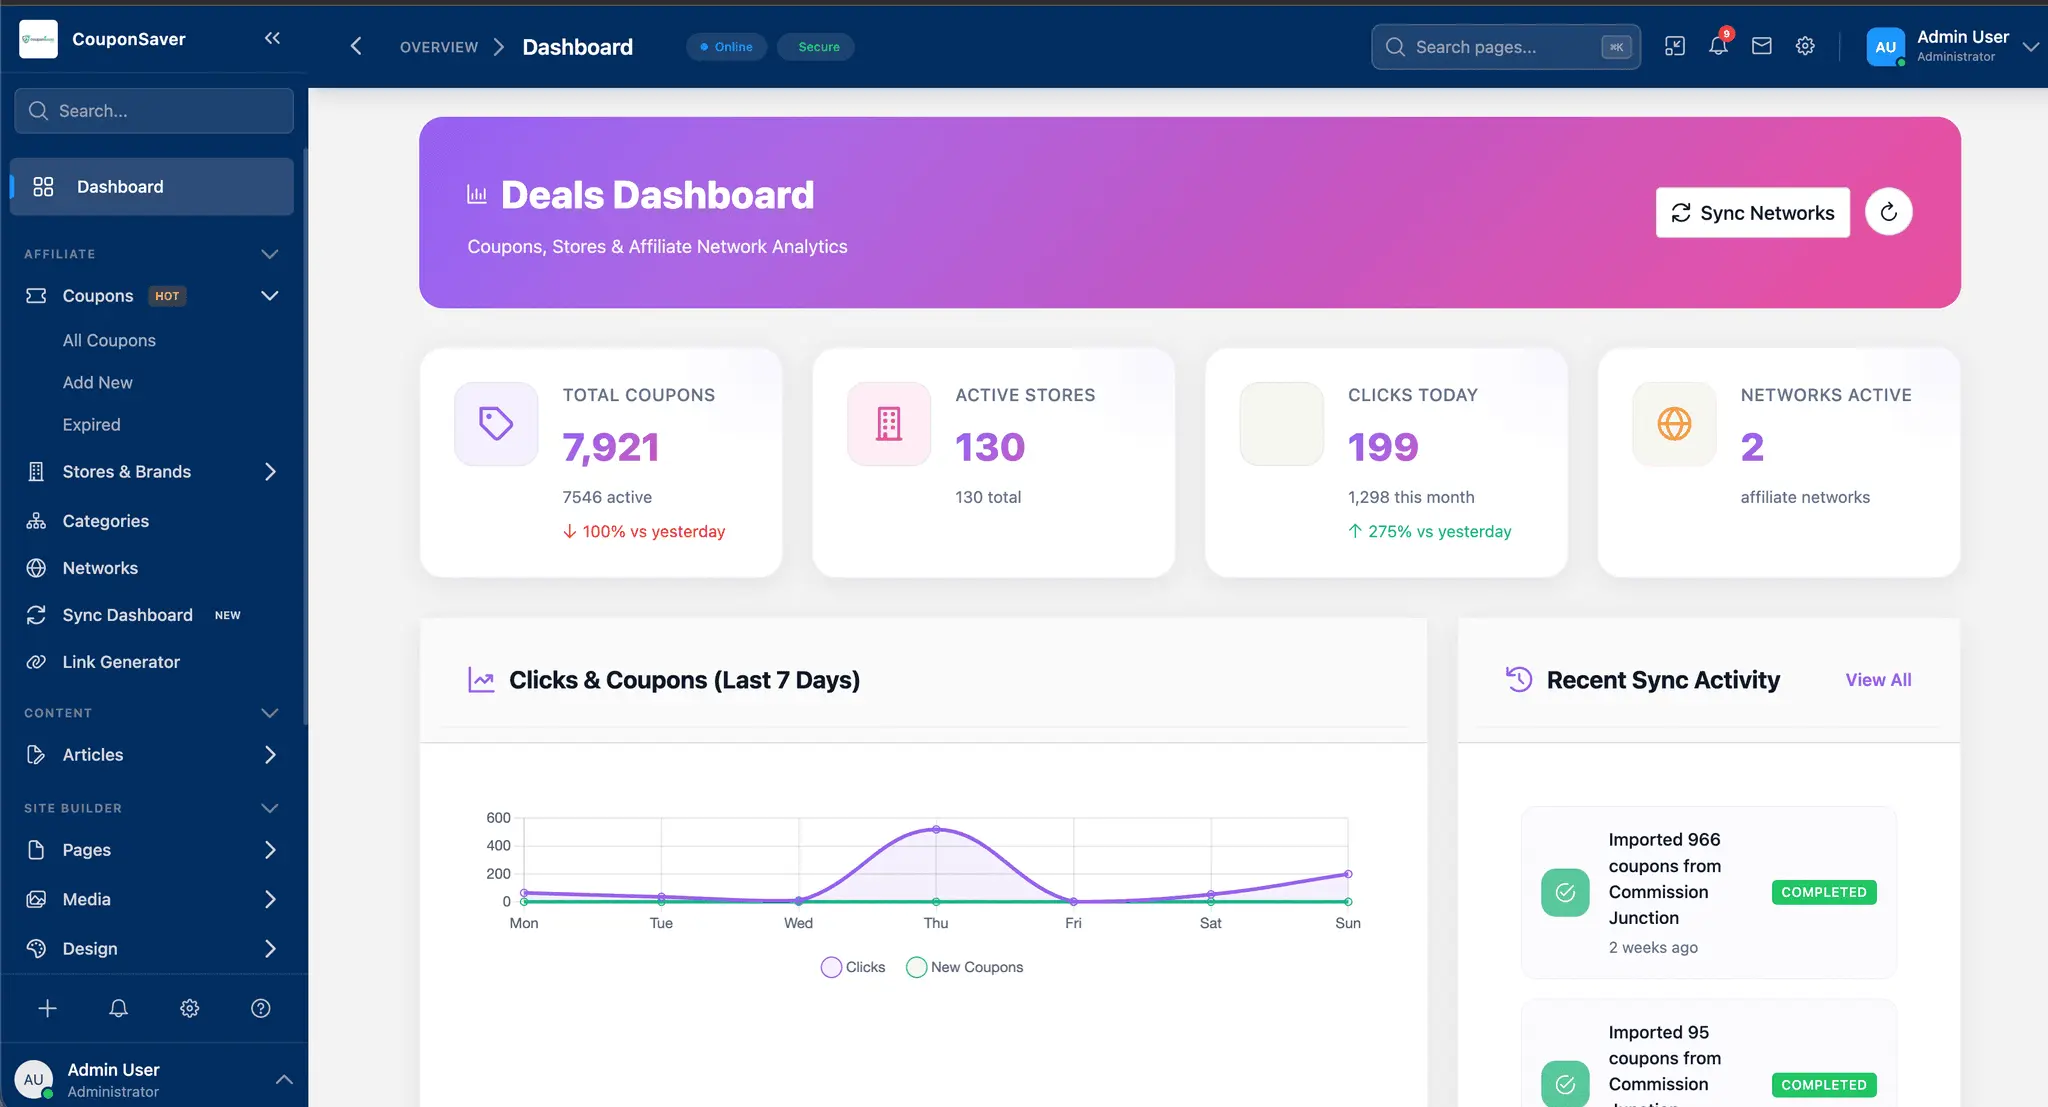The image size is (2048, 1107).
Task: Click the Total Coupons tag icon
Action: tap(496, 424)
